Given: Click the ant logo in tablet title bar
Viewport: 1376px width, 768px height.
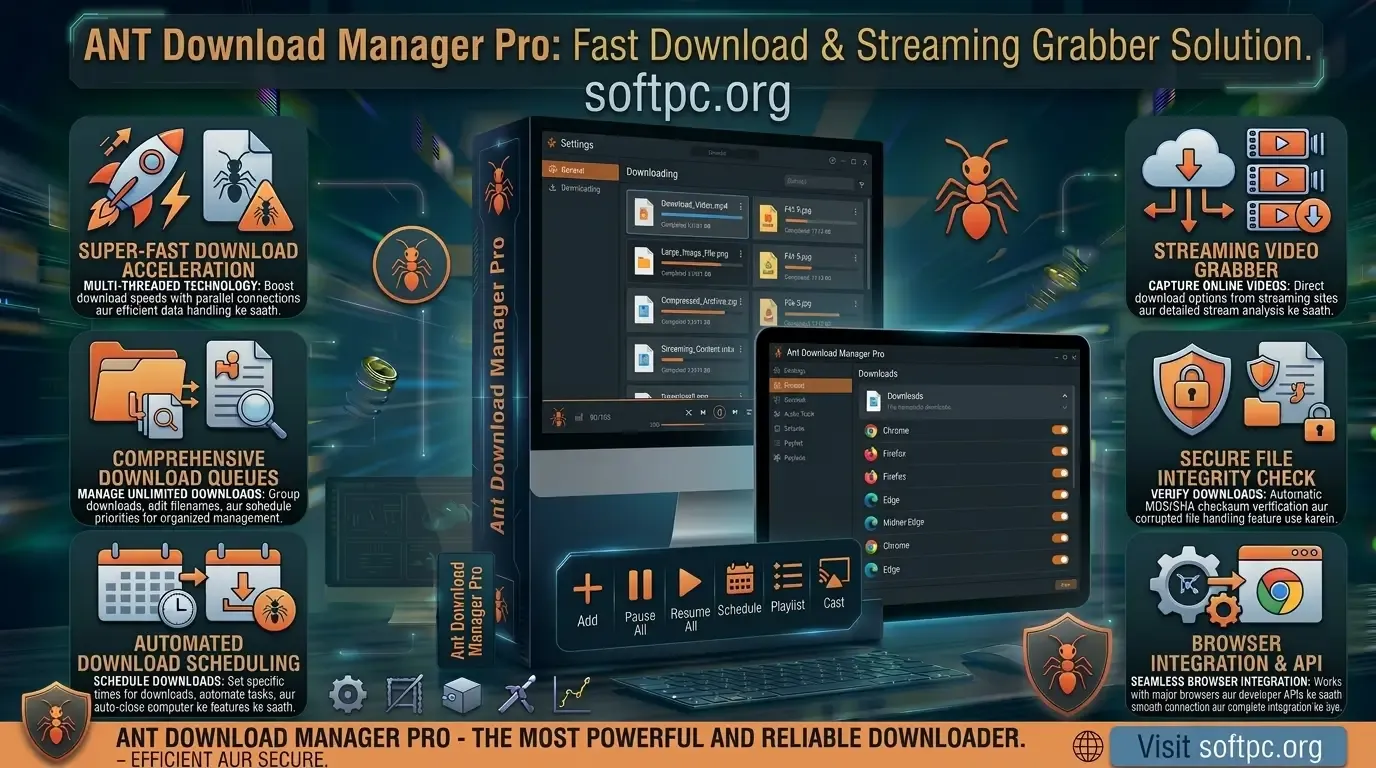Looking at the screenshot, I should tap(776, 353).
